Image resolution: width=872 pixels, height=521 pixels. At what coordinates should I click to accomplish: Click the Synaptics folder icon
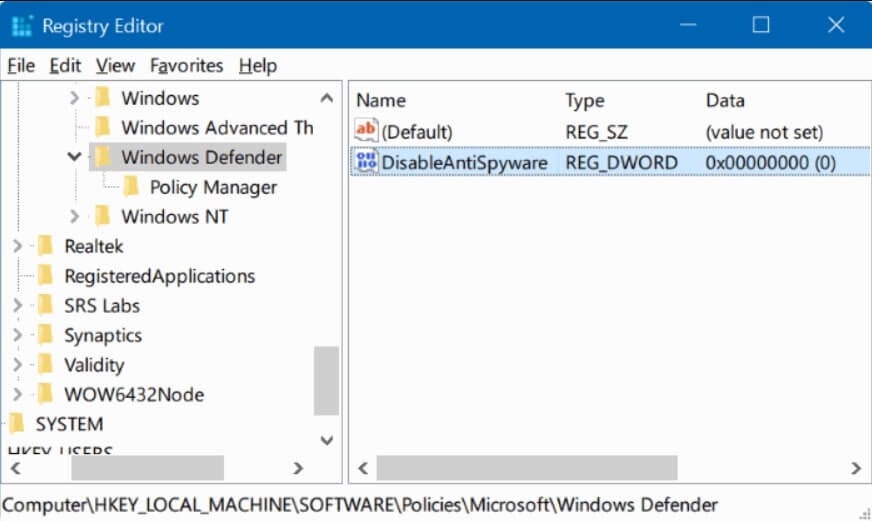click(x=46, y=335)
